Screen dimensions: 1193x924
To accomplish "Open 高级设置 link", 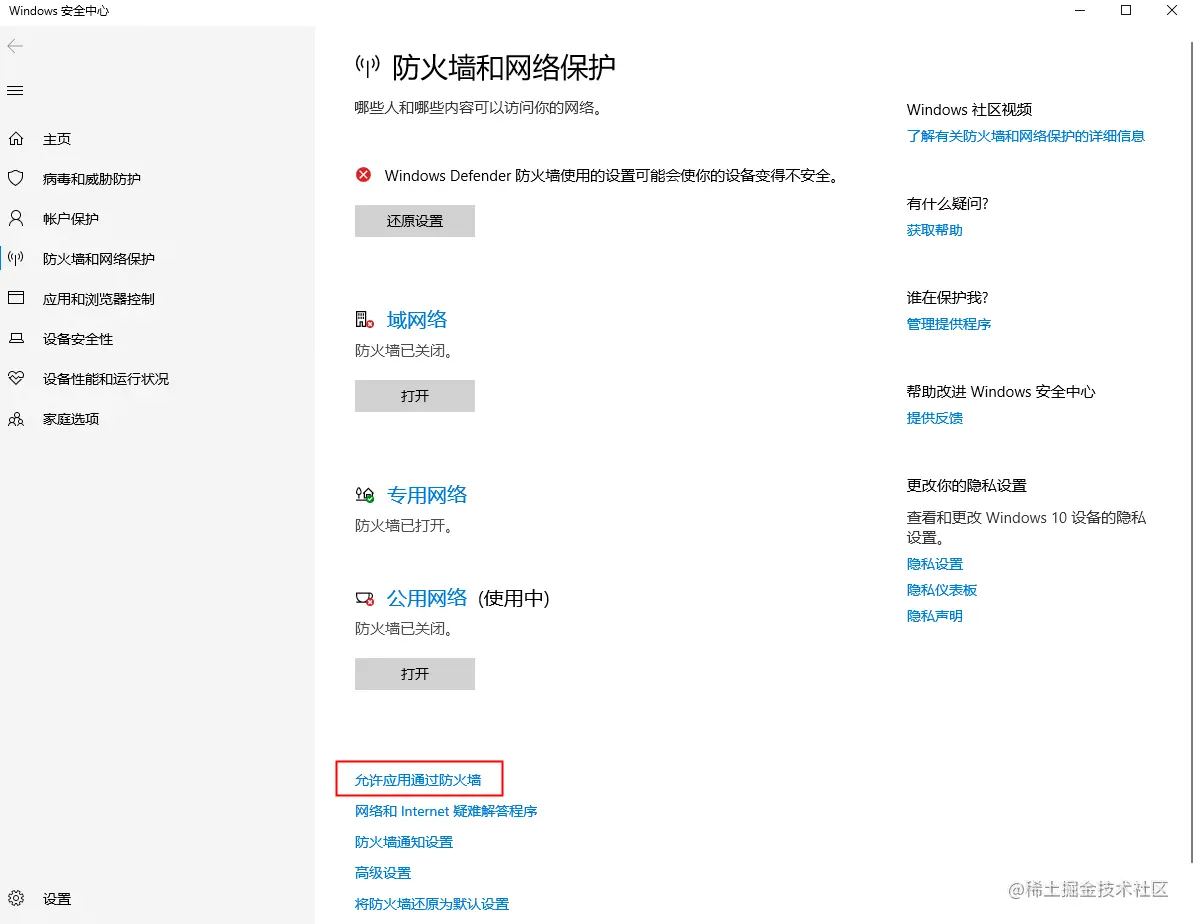I will click(383, 873).
